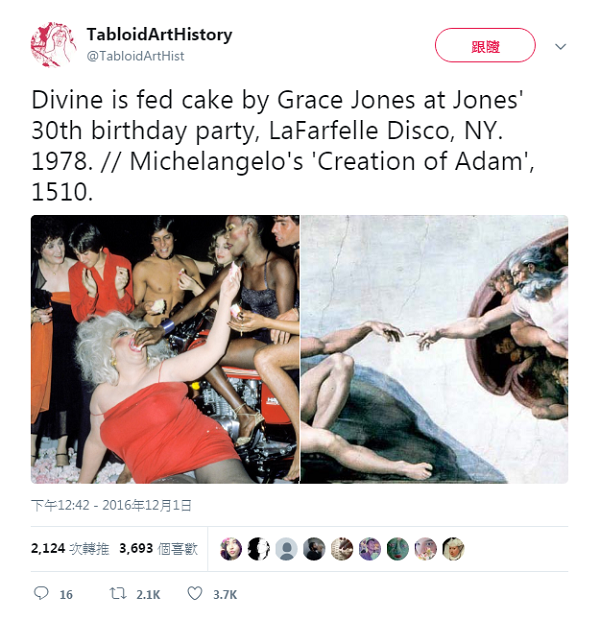
Task: Open the Creation of Adam painting image
Action: (x=434, y=349)
